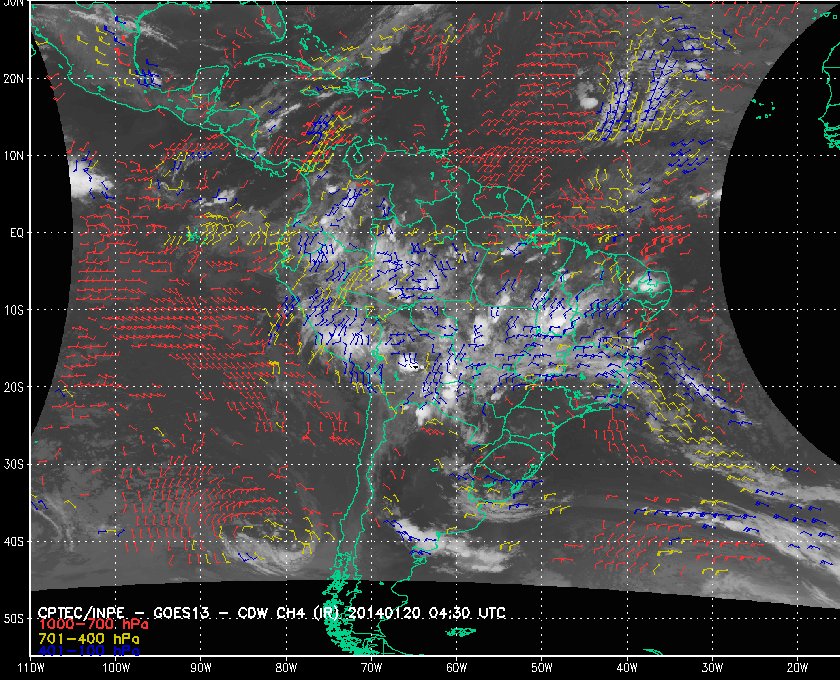840x680 pixels.
Task: Click the 20N latitude label
Action: [x=13, y=79]
